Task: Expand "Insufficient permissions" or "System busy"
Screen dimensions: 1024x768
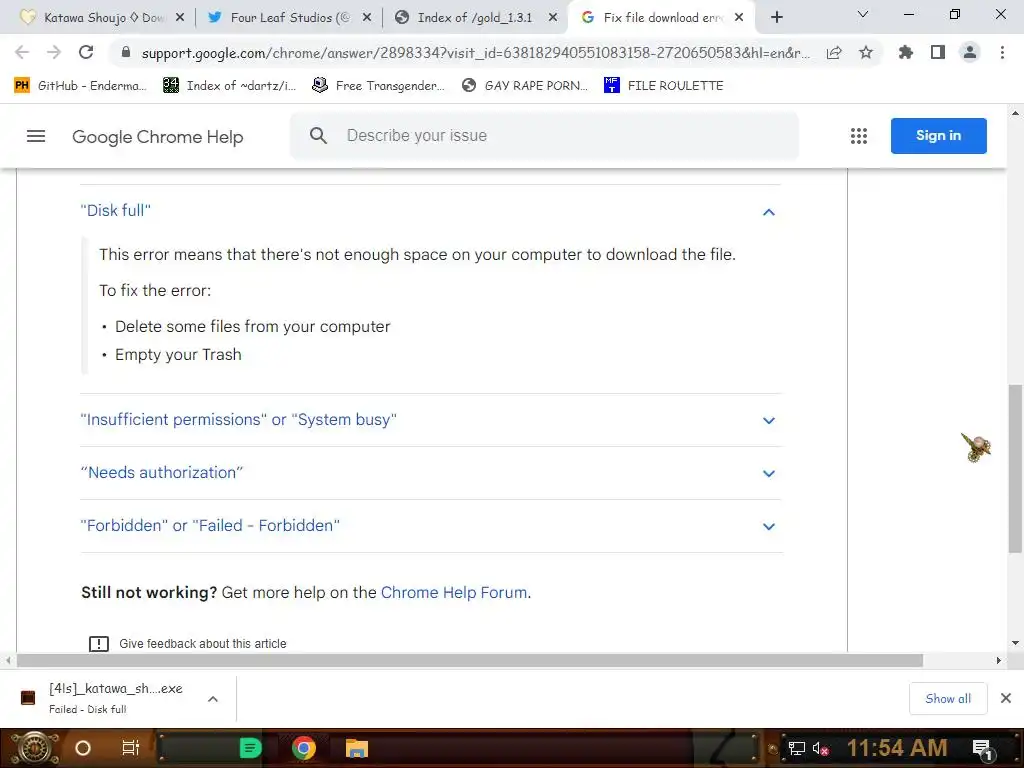Action: tap(769, 421)
